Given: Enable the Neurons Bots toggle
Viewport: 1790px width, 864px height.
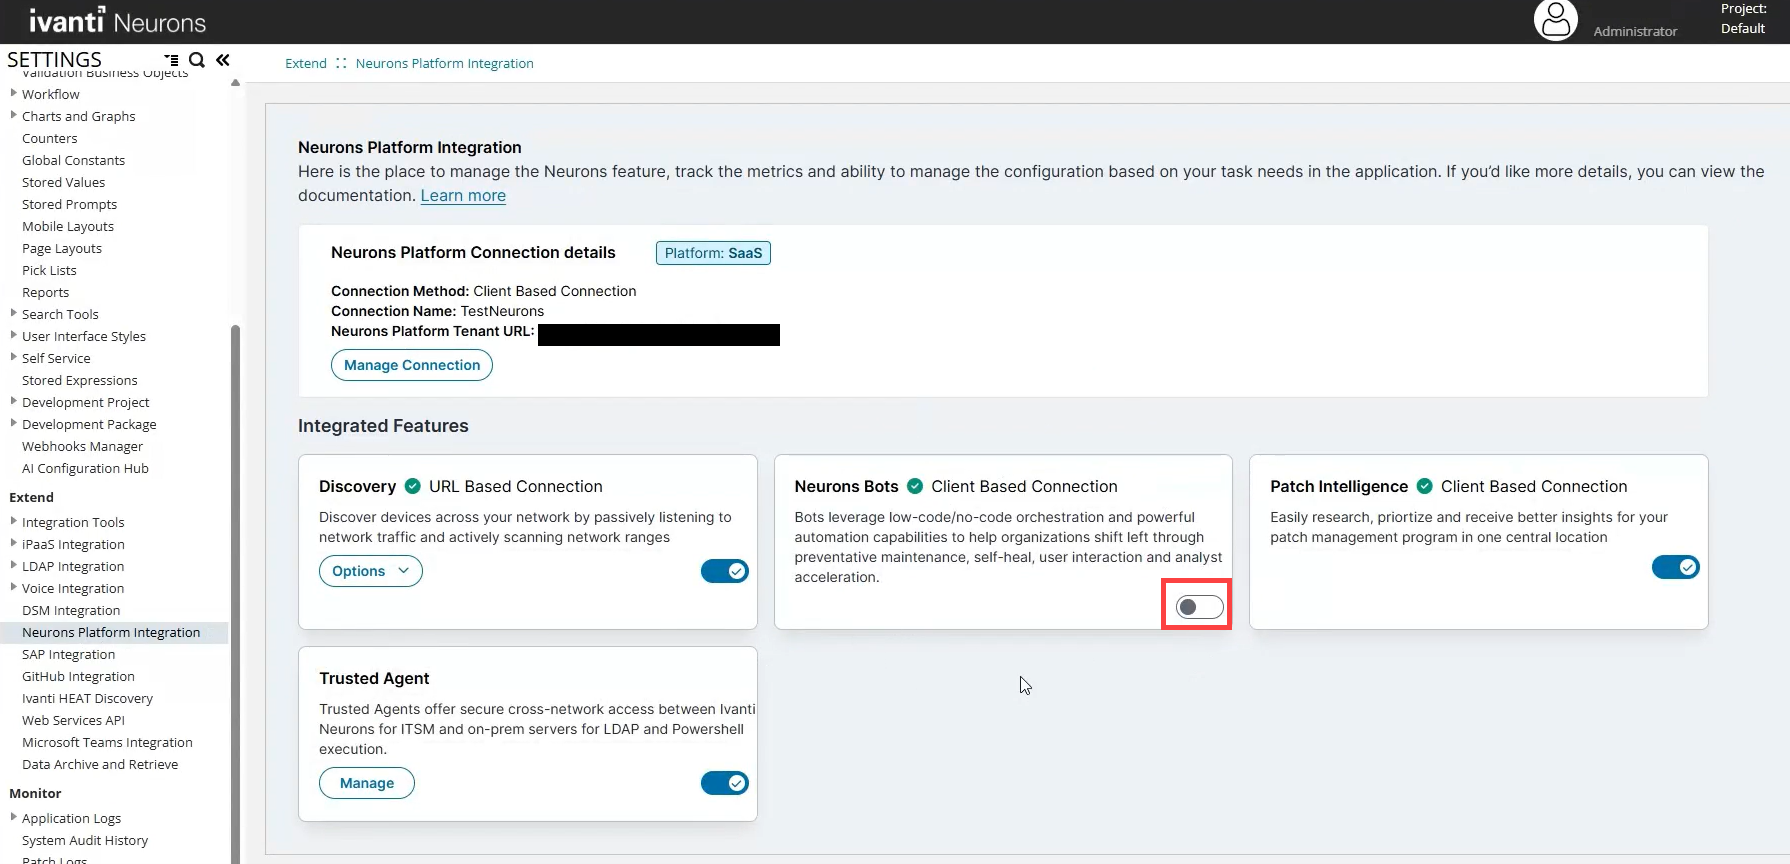Looking at the screenshot, I should click(1198, 607).
